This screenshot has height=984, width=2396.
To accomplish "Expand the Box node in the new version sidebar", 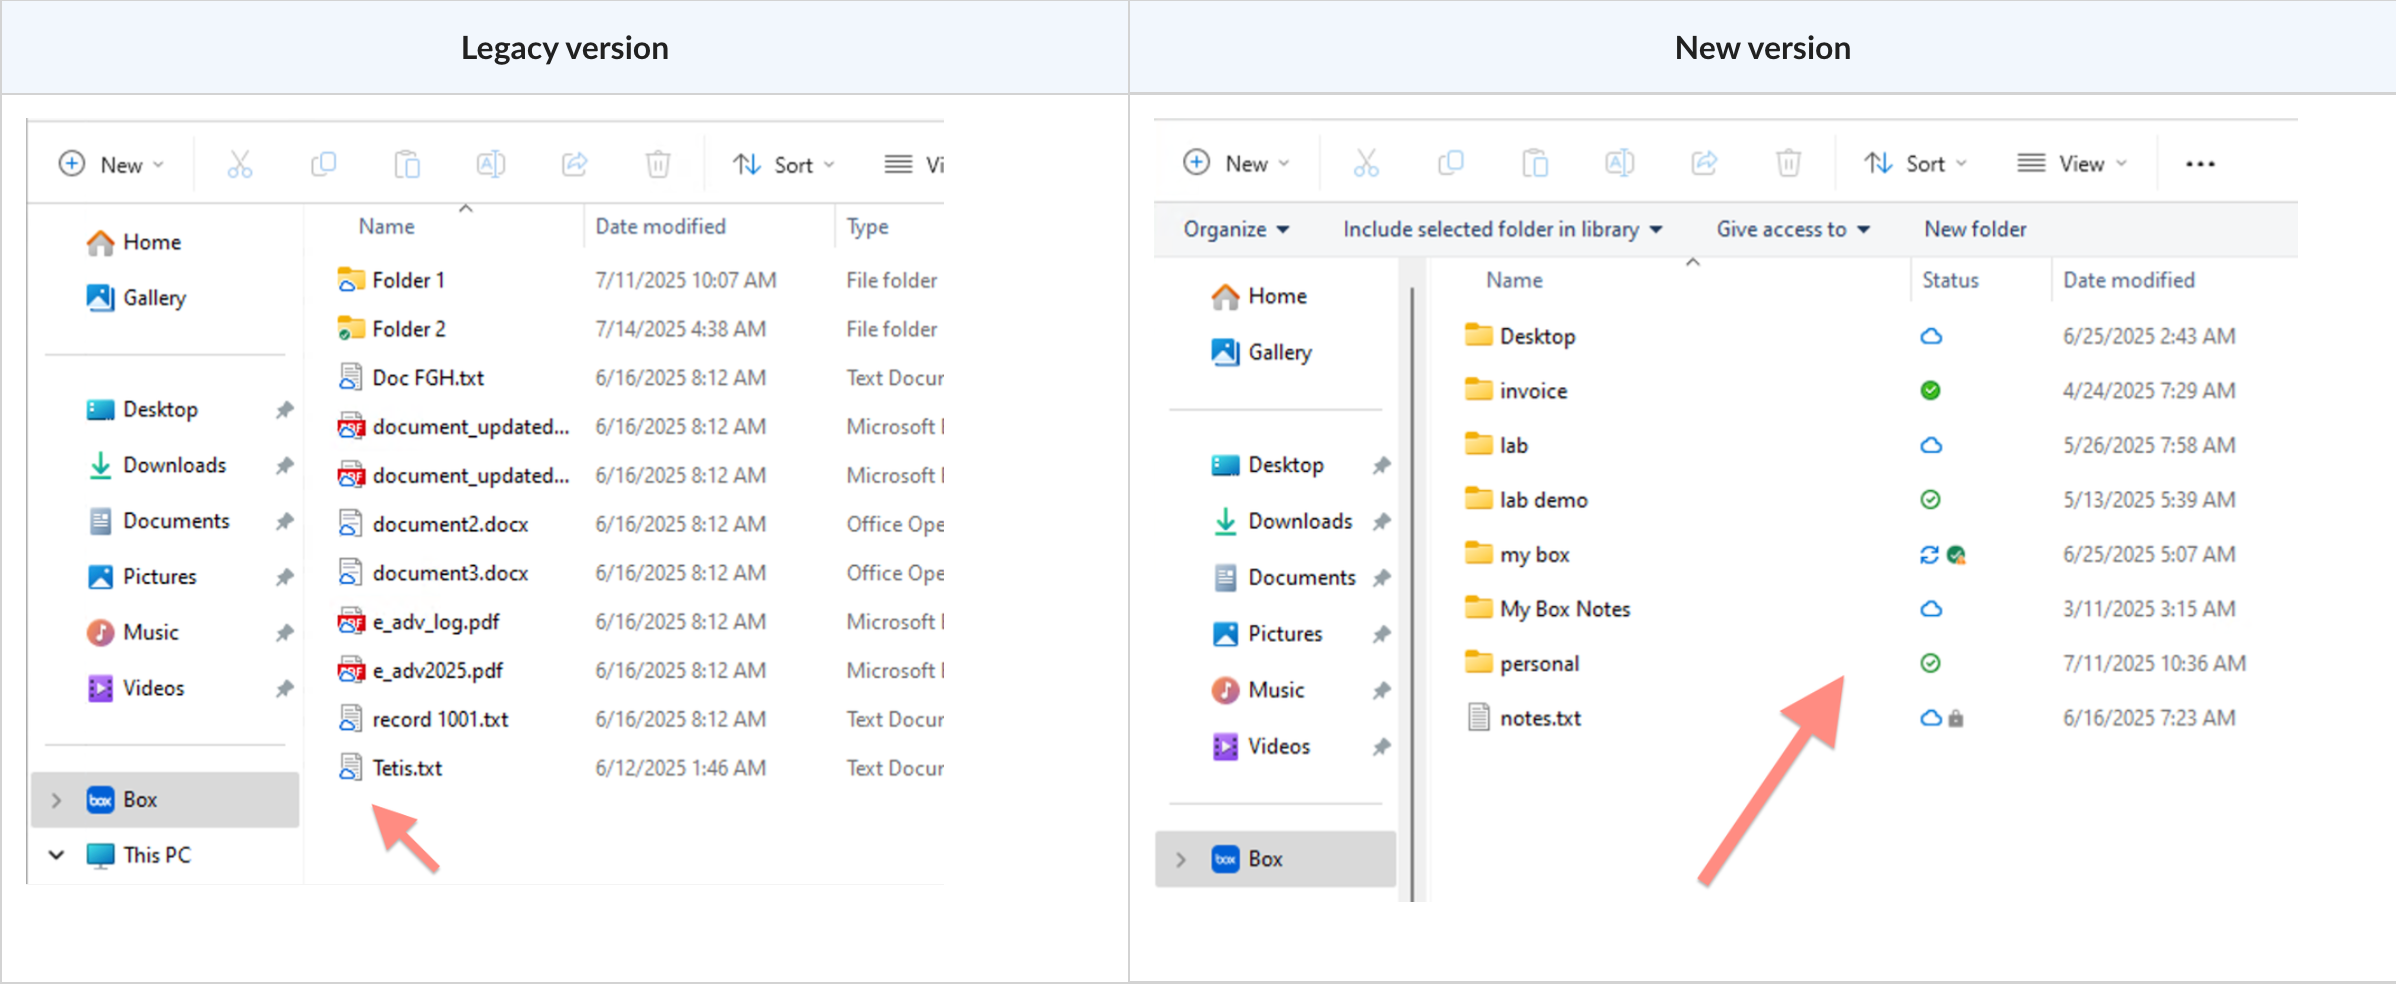I will coord(1181,858).
